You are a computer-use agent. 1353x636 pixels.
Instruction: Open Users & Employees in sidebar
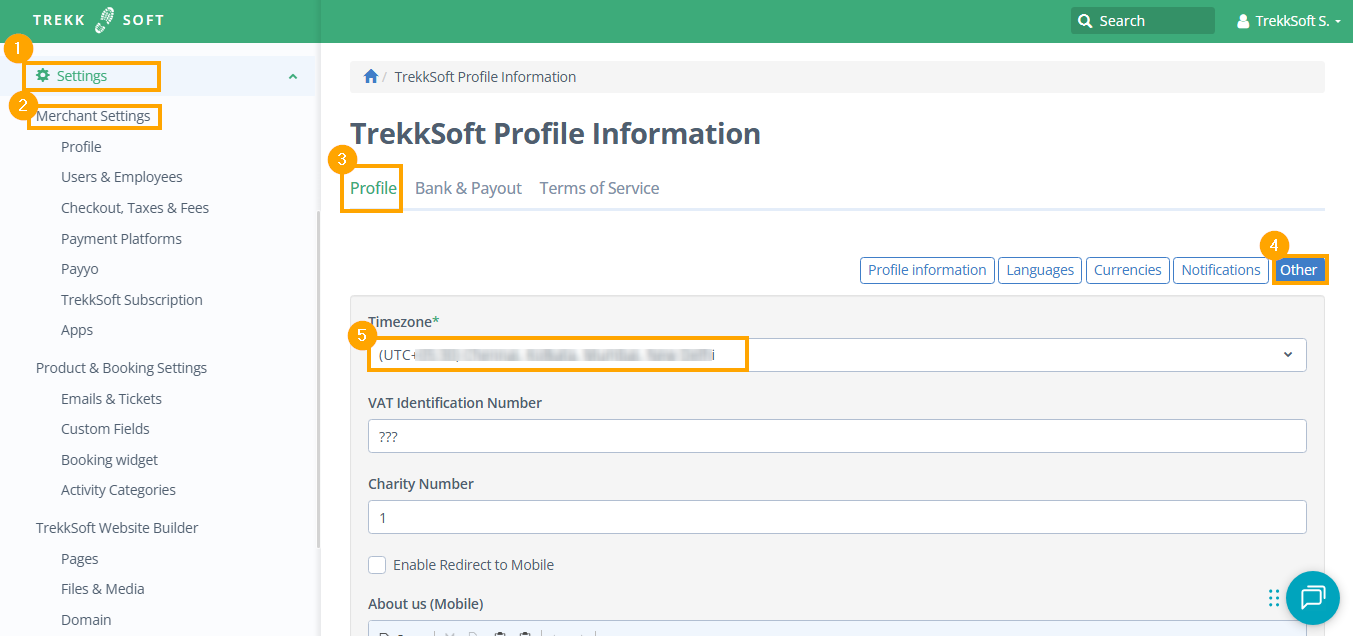(122, 177)
